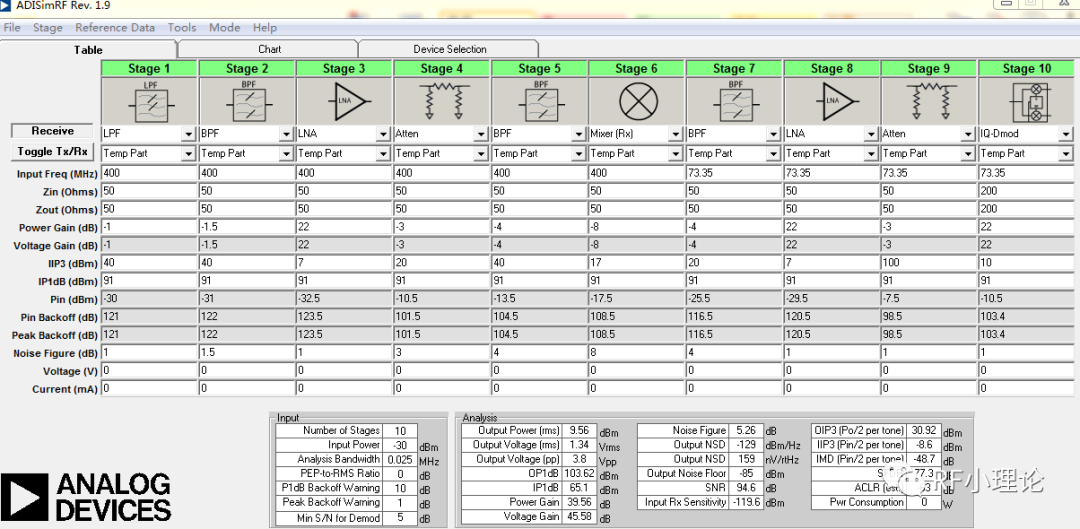The height and width of the screenshot is (529, 1080).
Task: Edit the Number of Stages field
Action: pyautogui.click(x=399, y=431)
